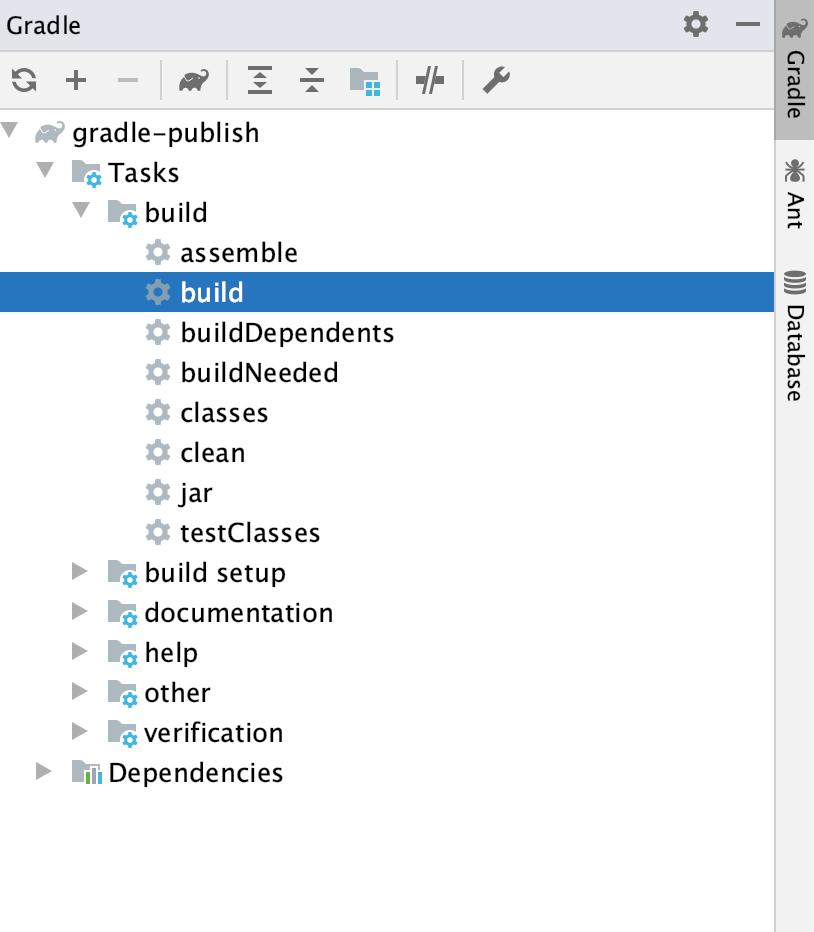Expand the other group
Image resolution: width=814 pixels, height=932 pixels.
80,691
